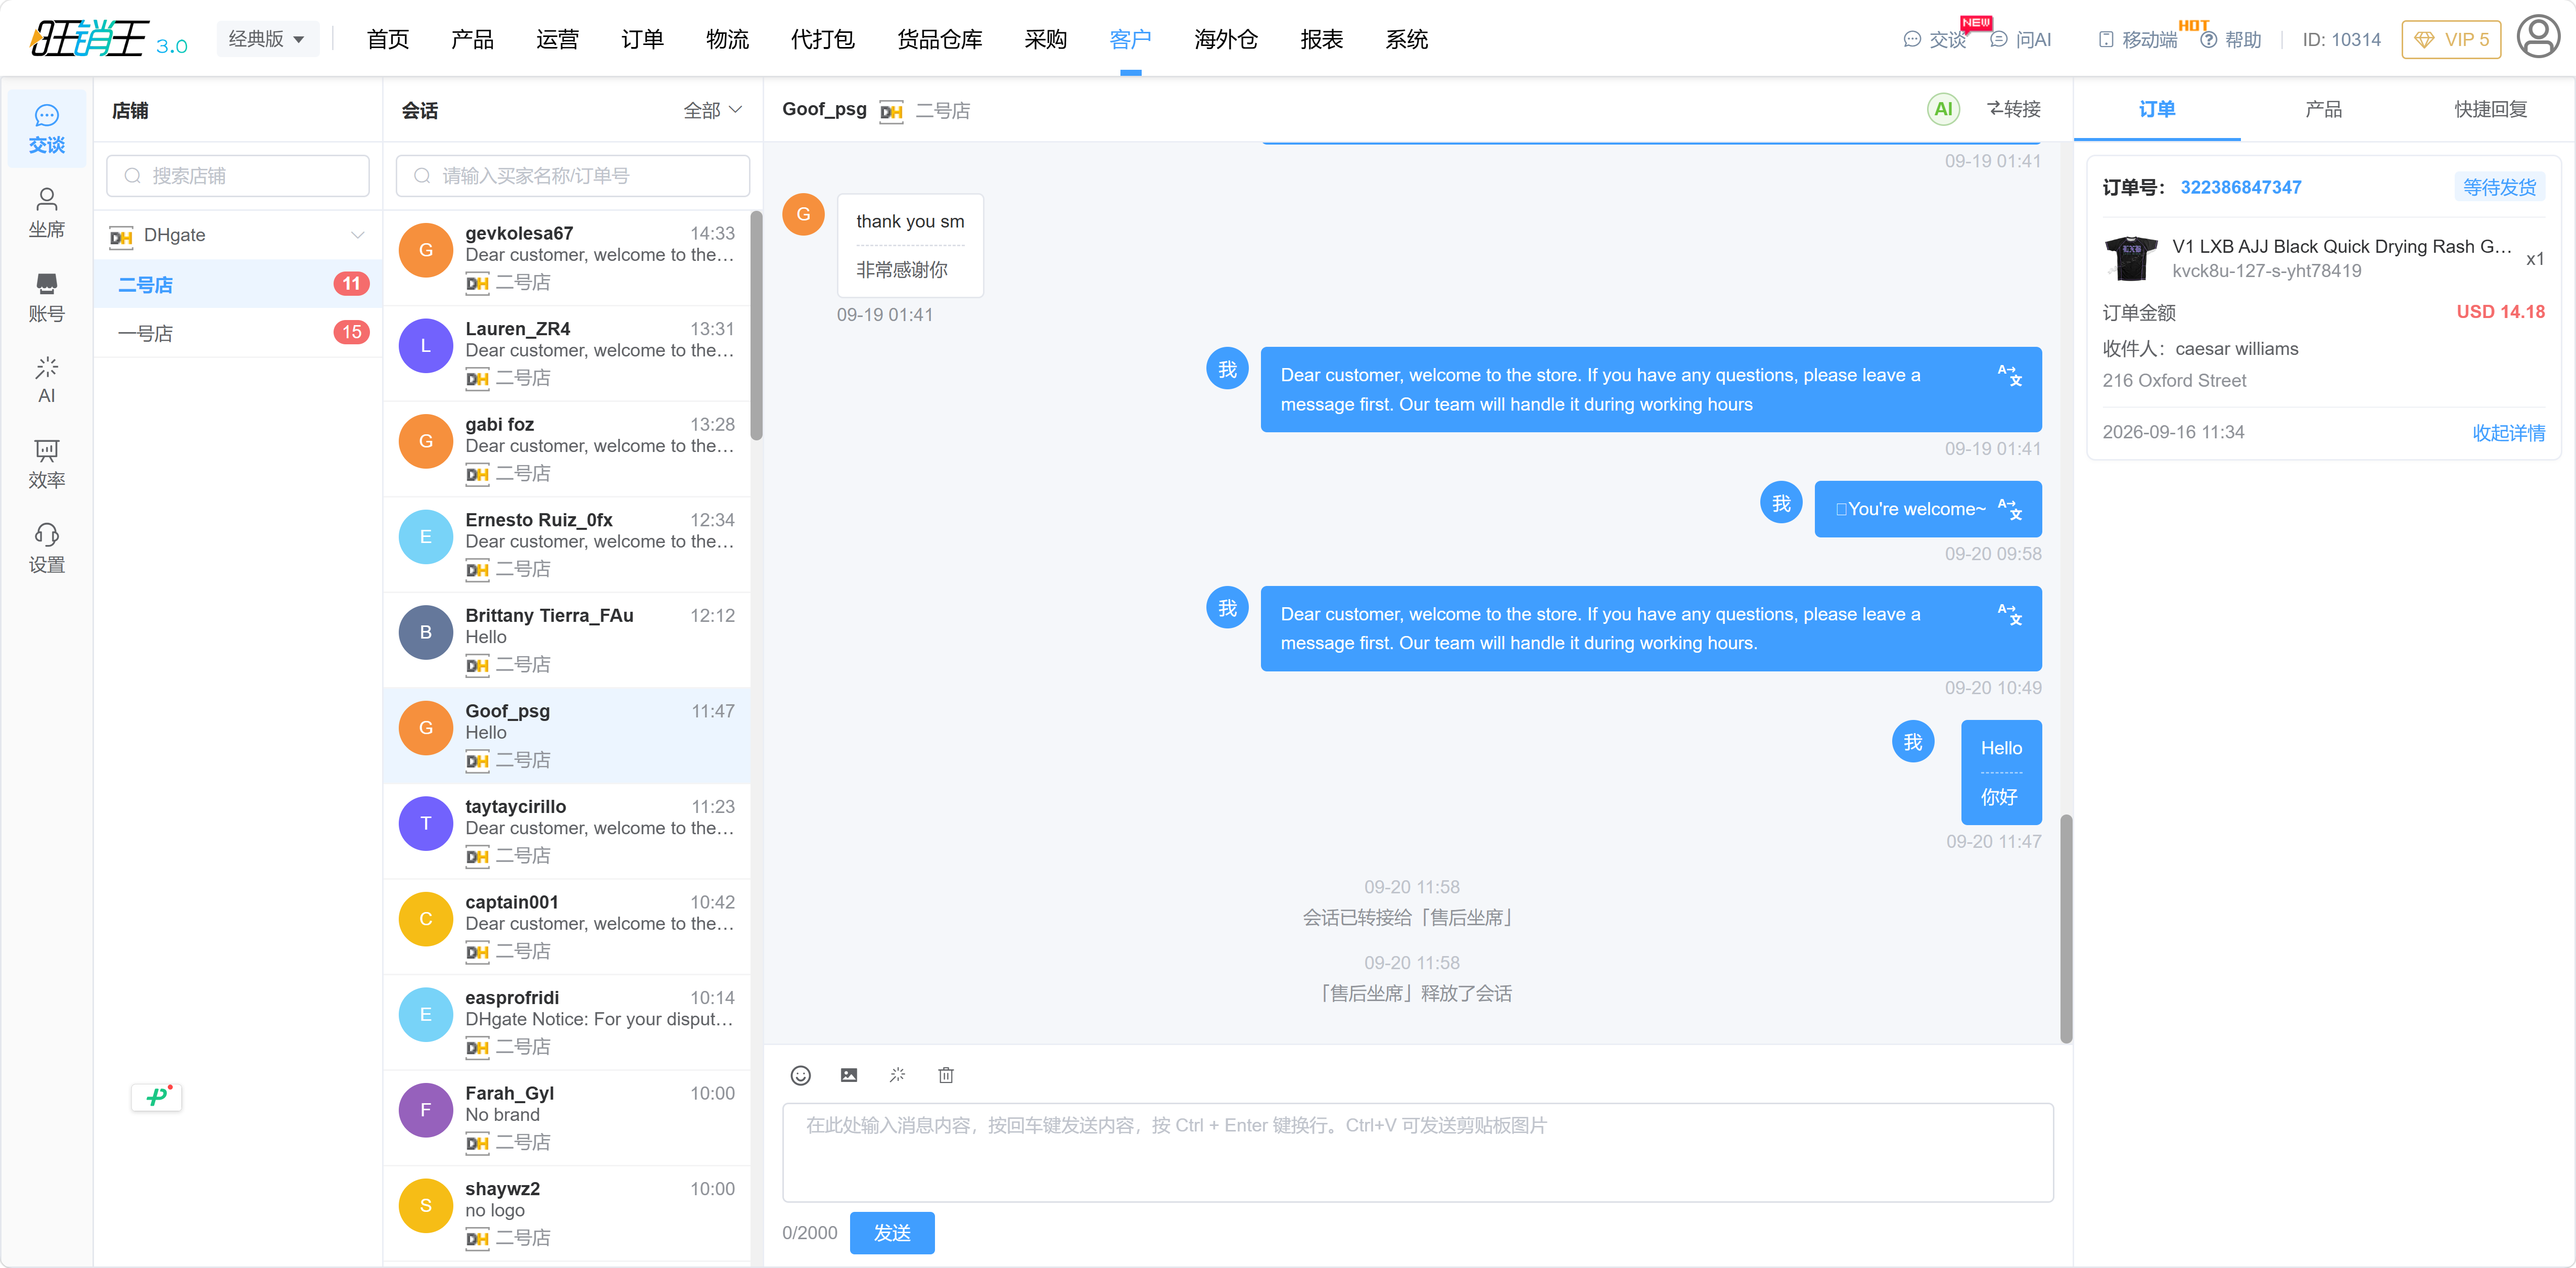Collapse order details via 收起详情
Image resolution: width=2576 pixels, height=1268 pixels.
click(2508, 432)
